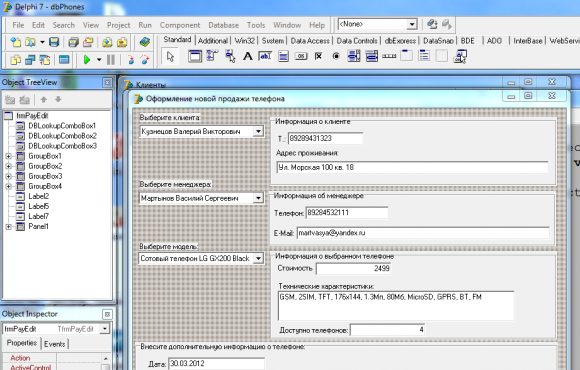Screen dimensions: 580x370
Task: Select the RadioButton component in palette
Action: (x=336, y=56)
